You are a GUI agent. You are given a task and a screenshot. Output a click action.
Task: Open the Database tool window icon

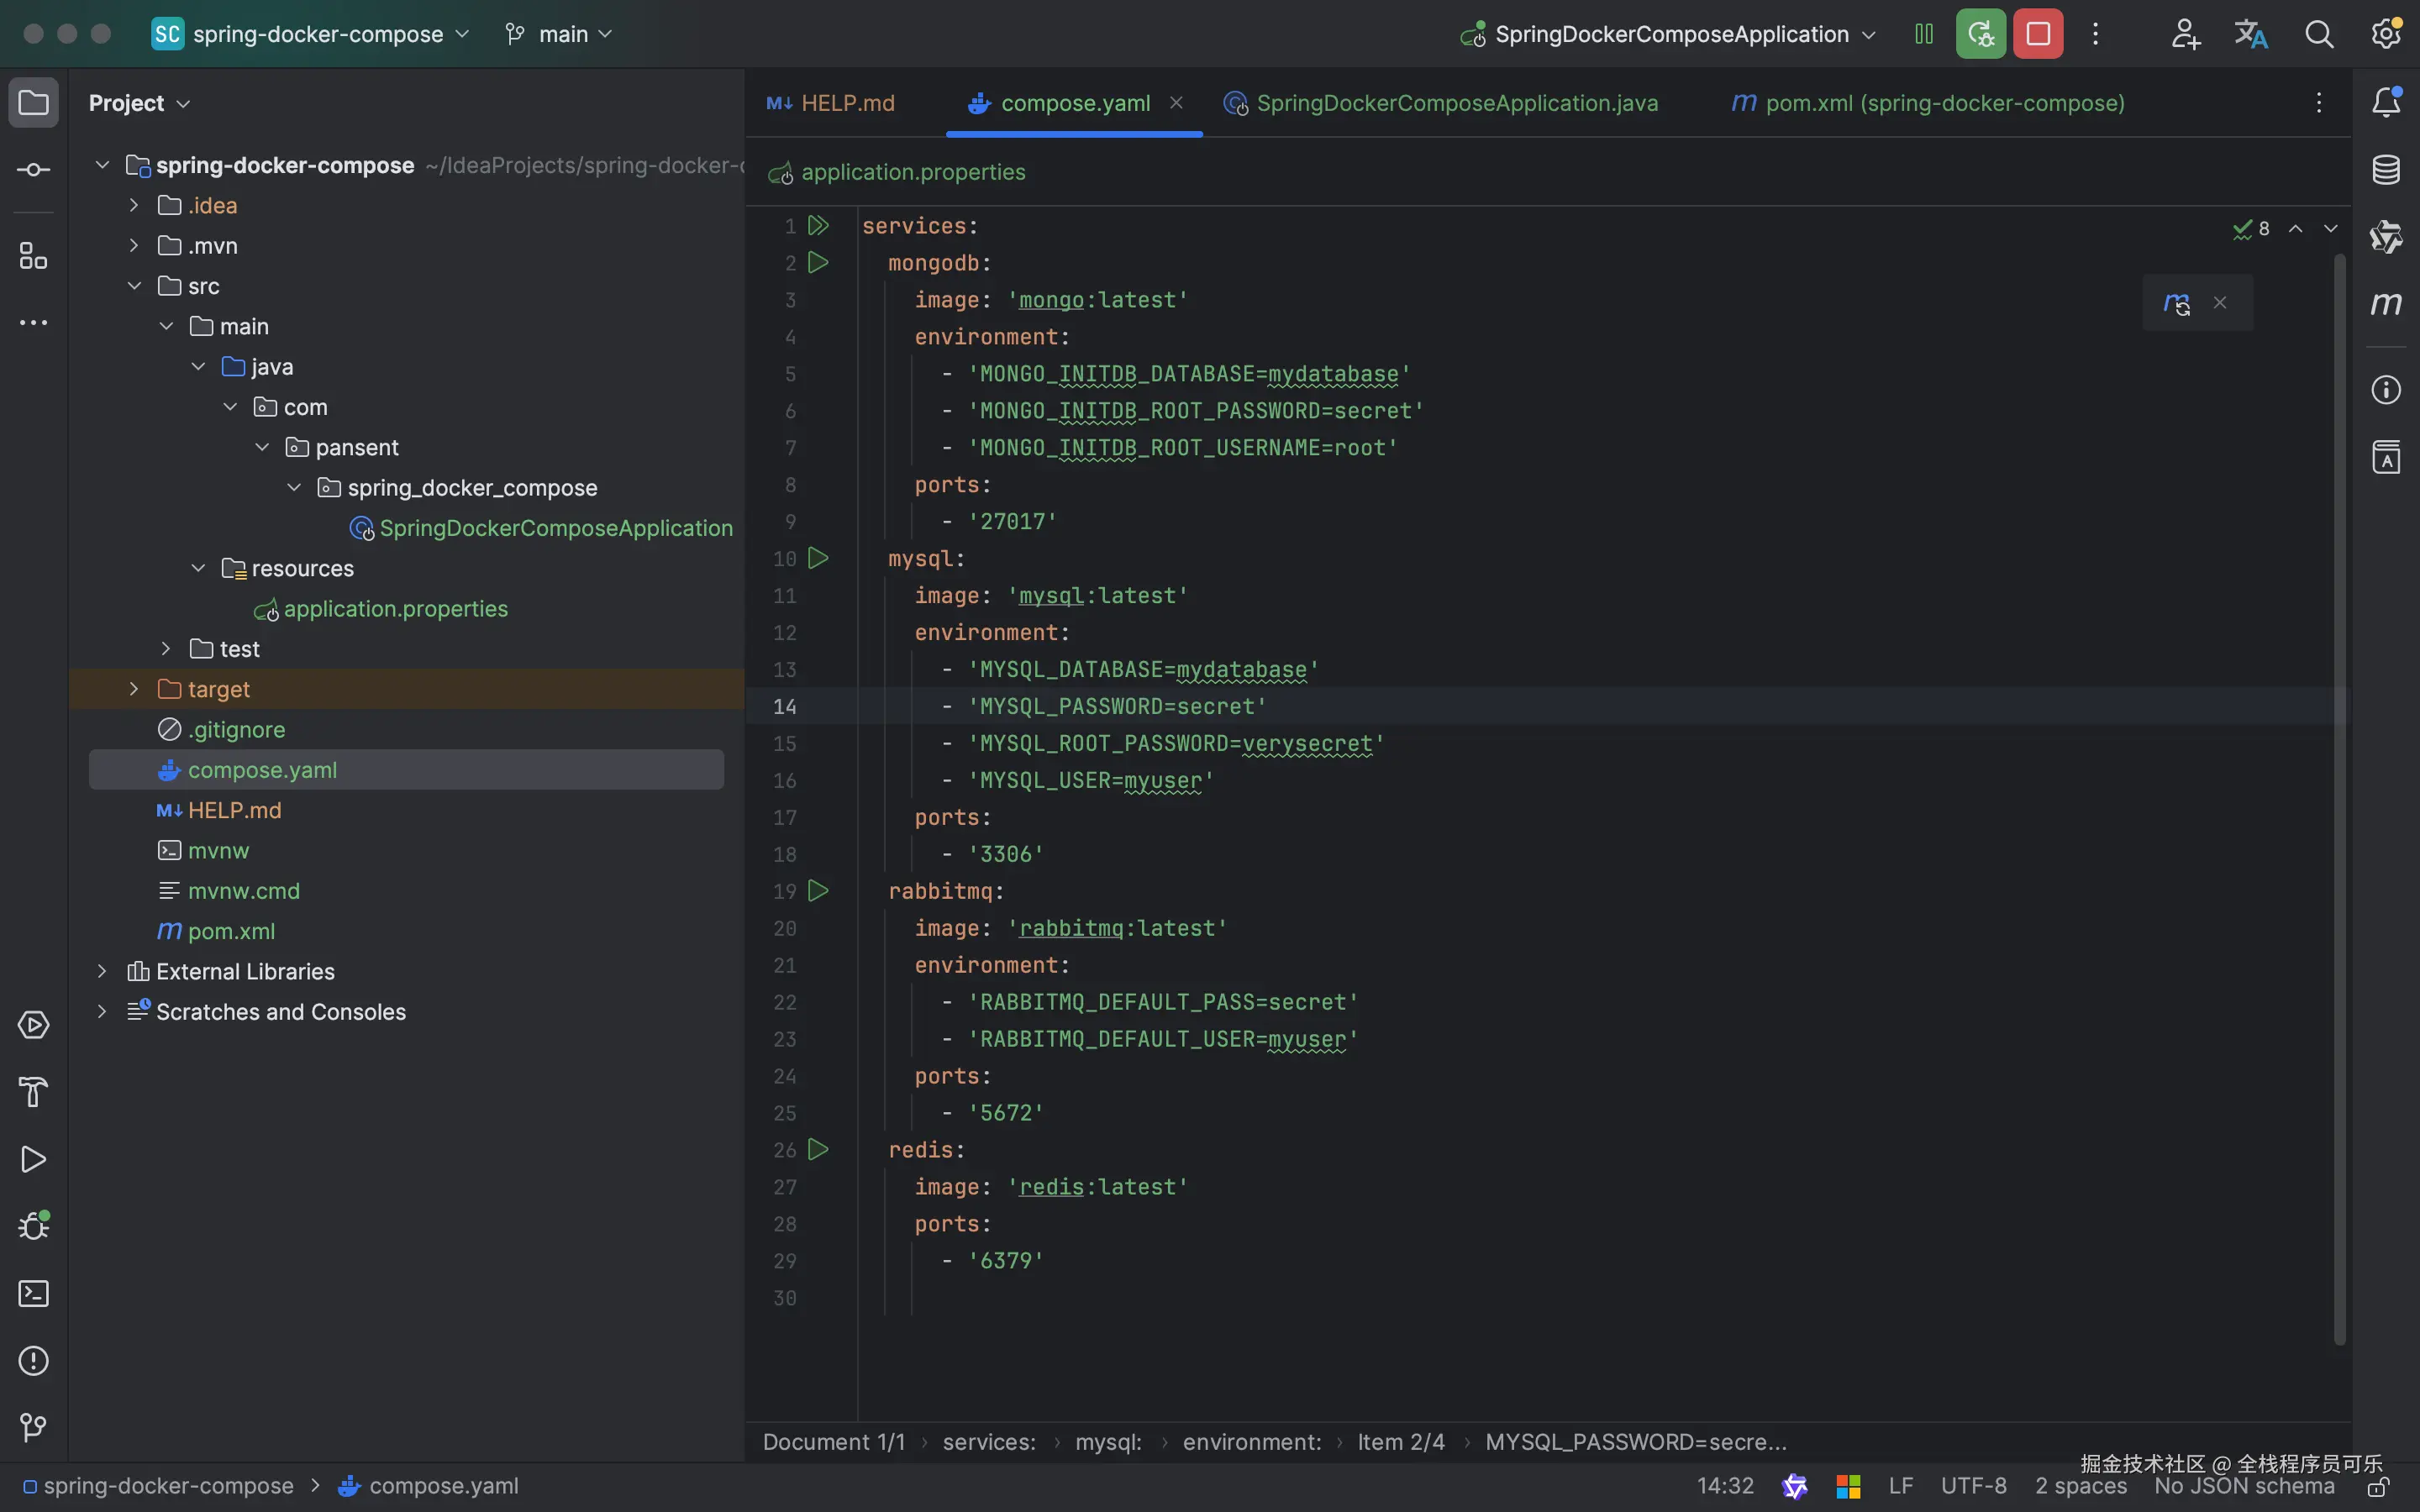click(x=2386, y=170)
